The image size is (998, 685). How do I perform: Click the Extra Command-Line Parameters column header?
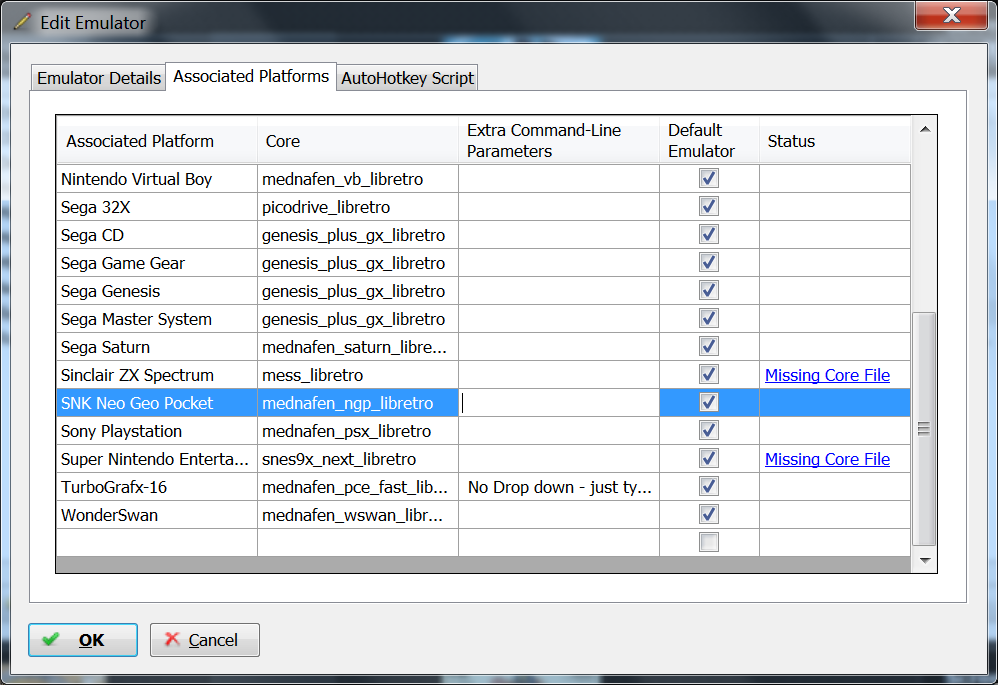[x=559, y=141]
